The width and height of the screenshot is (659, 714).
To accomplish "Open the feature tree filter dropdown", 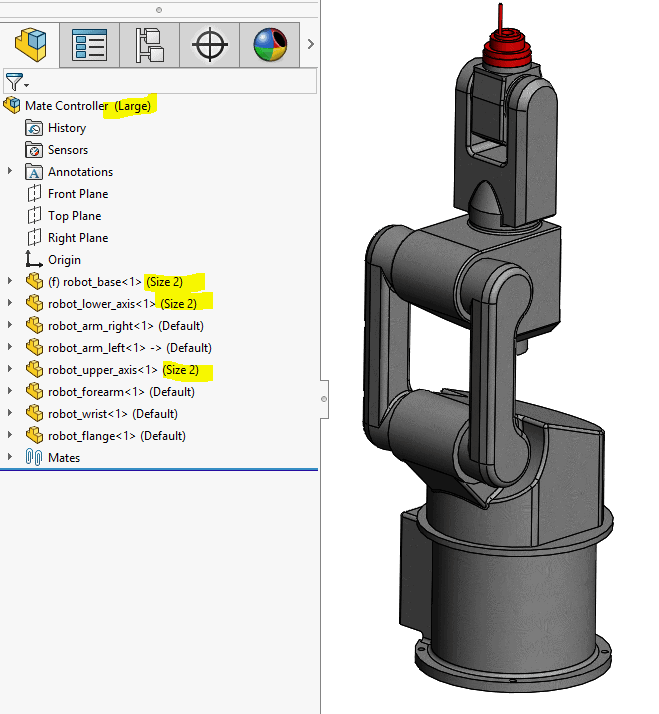I will click(16, 82).
